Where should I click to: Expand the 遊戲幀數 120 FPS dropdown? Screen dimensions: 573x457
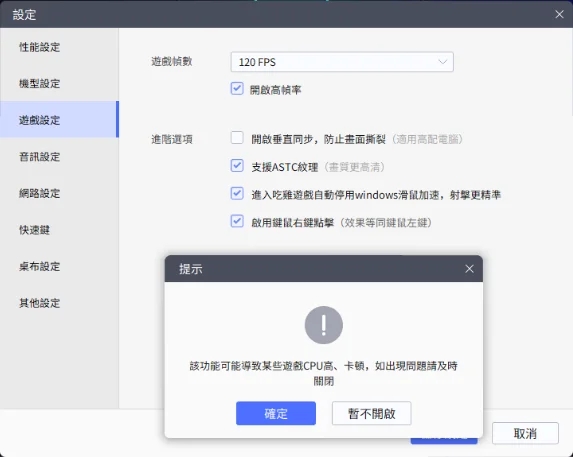pyautogui.click(x=342, y=62)
